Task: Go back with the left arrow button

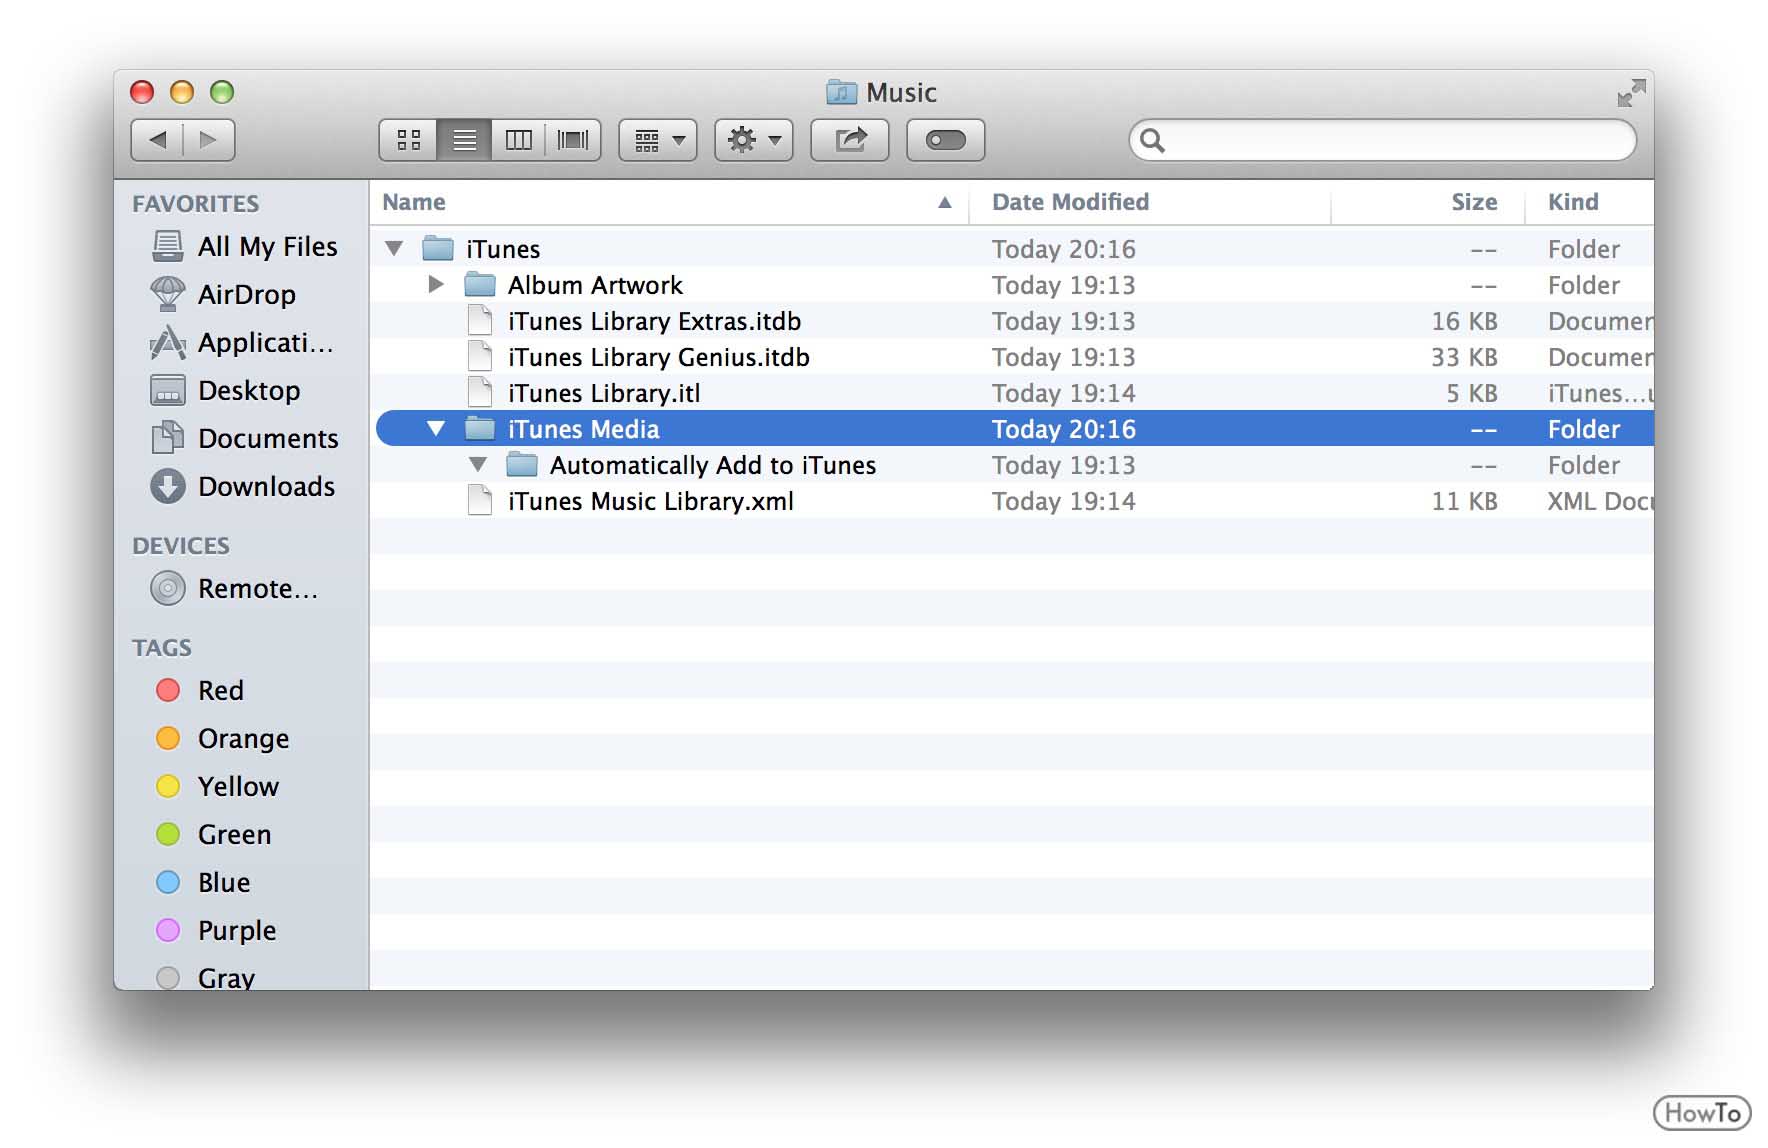Action: (157, 140)
